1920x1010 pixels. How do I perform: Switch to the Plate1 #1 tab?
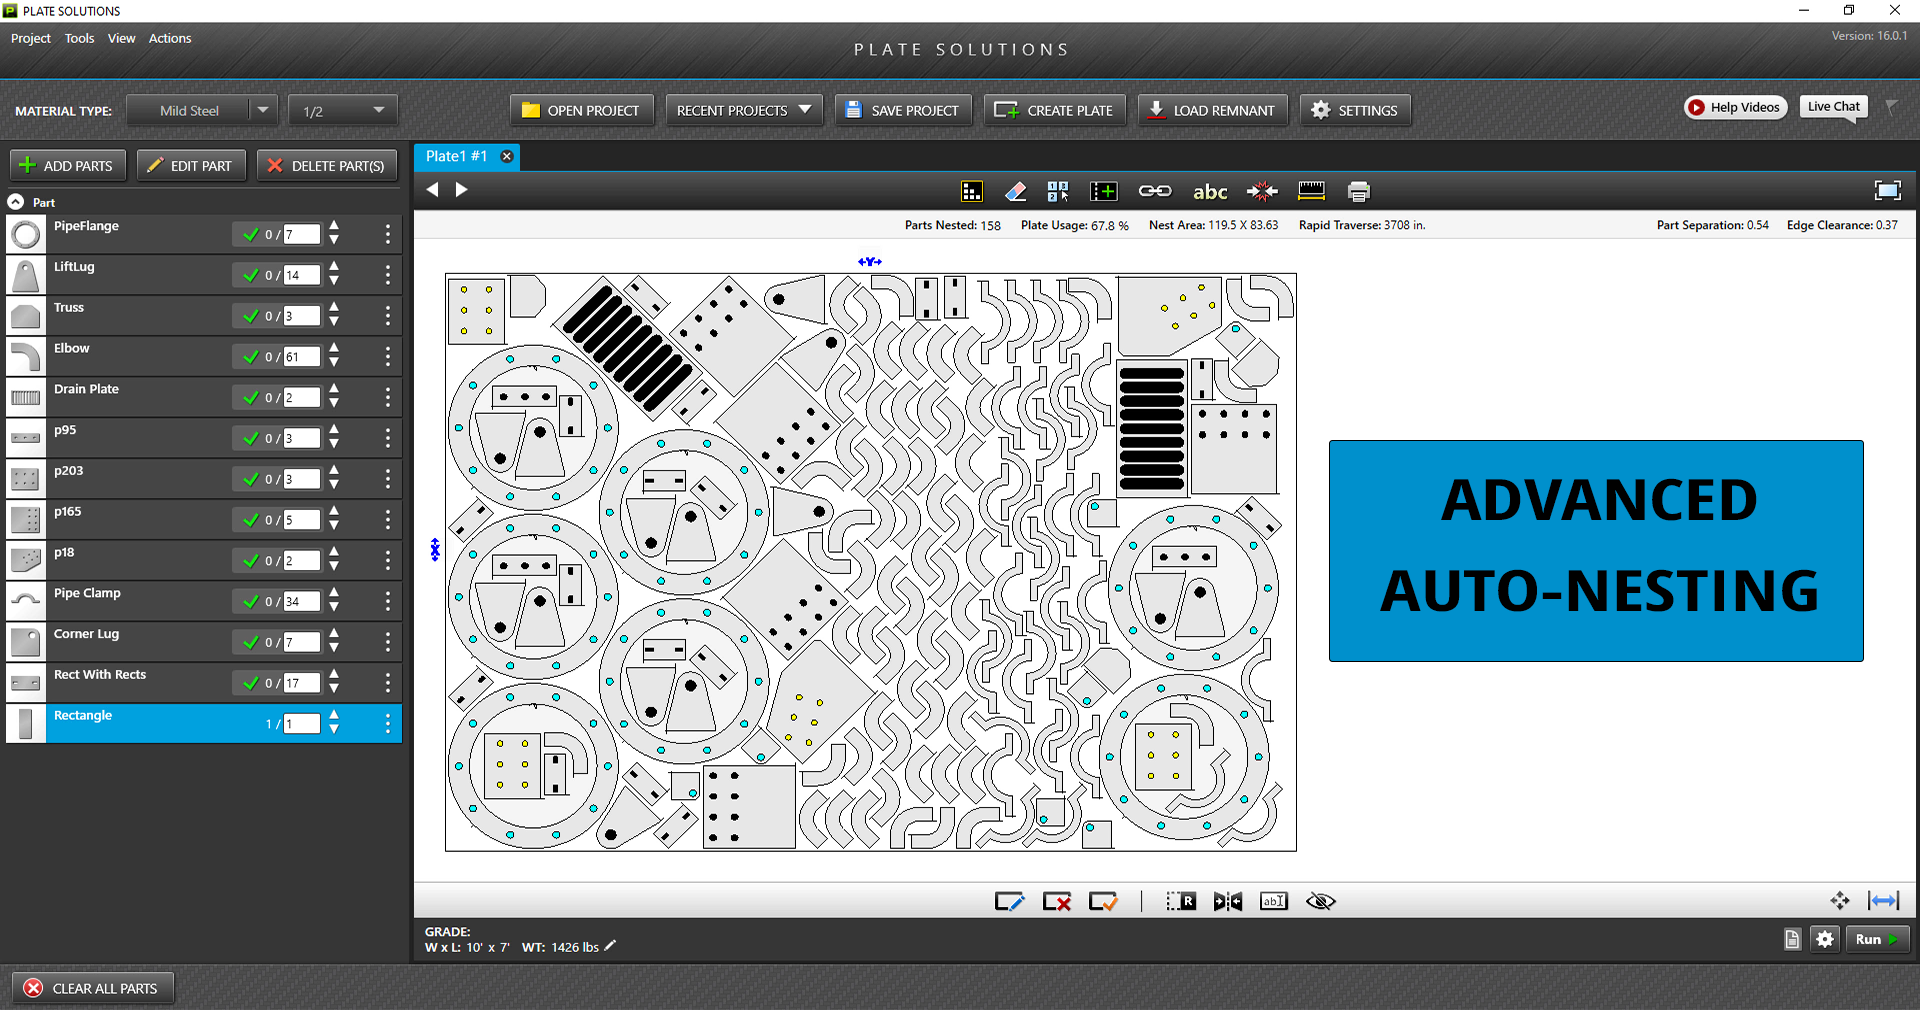point(456,157)
